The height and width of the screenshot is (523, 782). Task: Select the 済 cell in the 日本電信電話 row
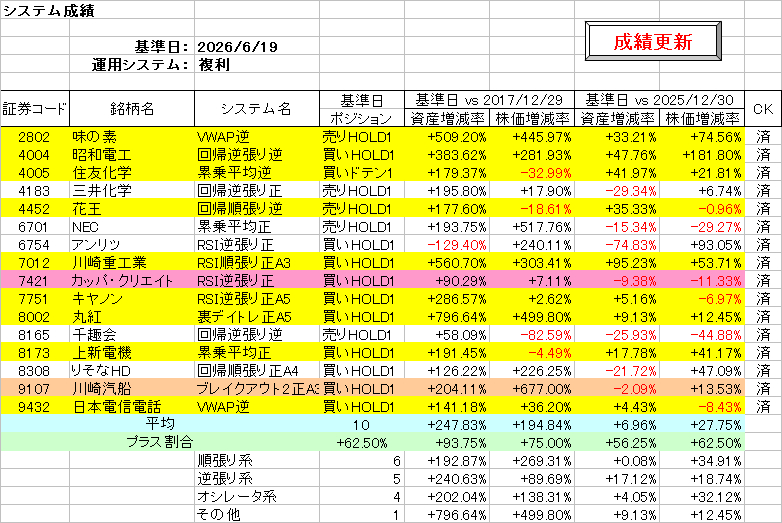click(763, 406)
